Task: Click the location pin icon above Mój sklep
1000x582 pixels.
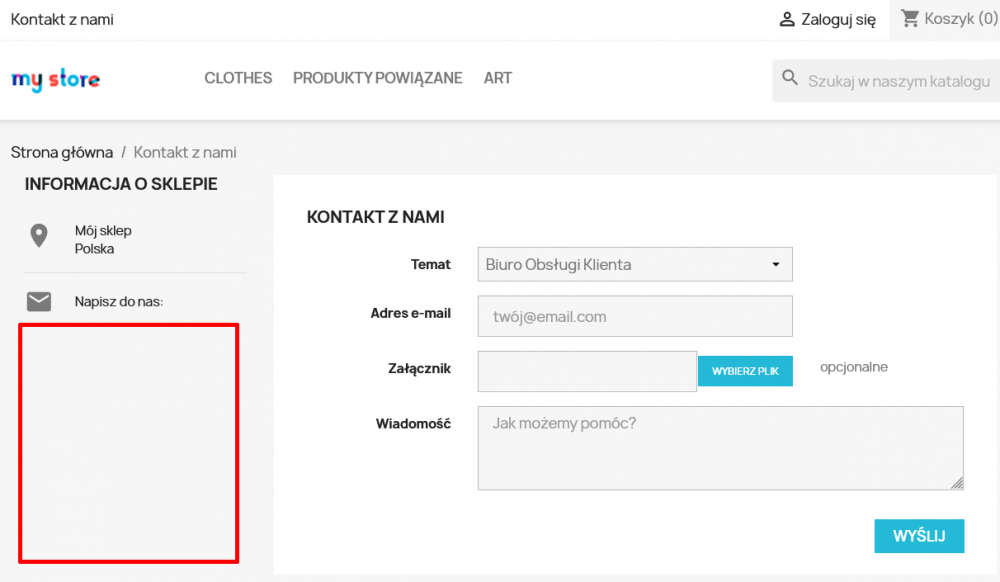Action: pos(39,236)
